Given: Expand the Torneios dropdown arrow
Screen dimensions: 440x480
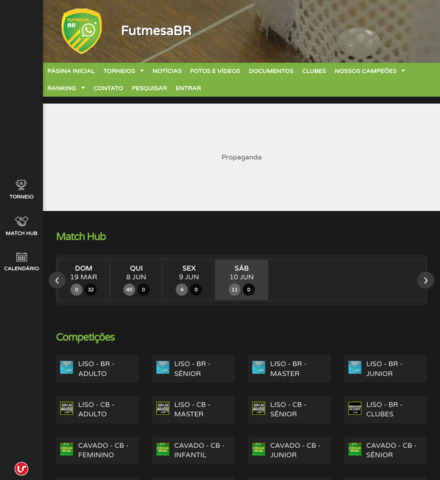Looking at the screenshot, I should pos(142,71).
